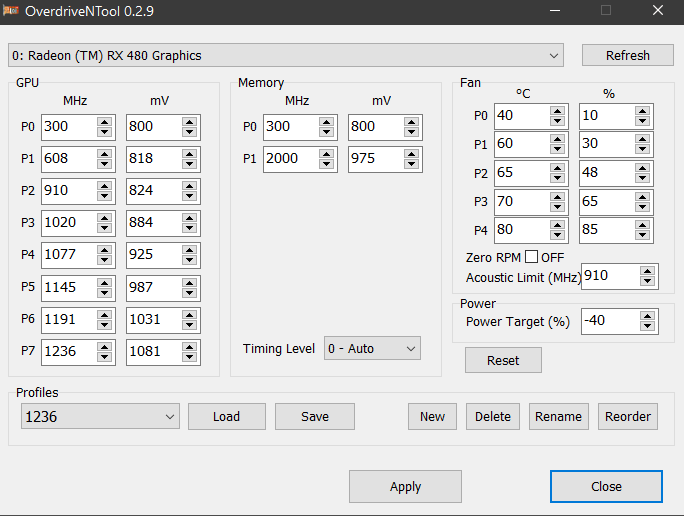Toggle the Zero RPM checkbox
The image size is (684, 516).
pos(531,257)
